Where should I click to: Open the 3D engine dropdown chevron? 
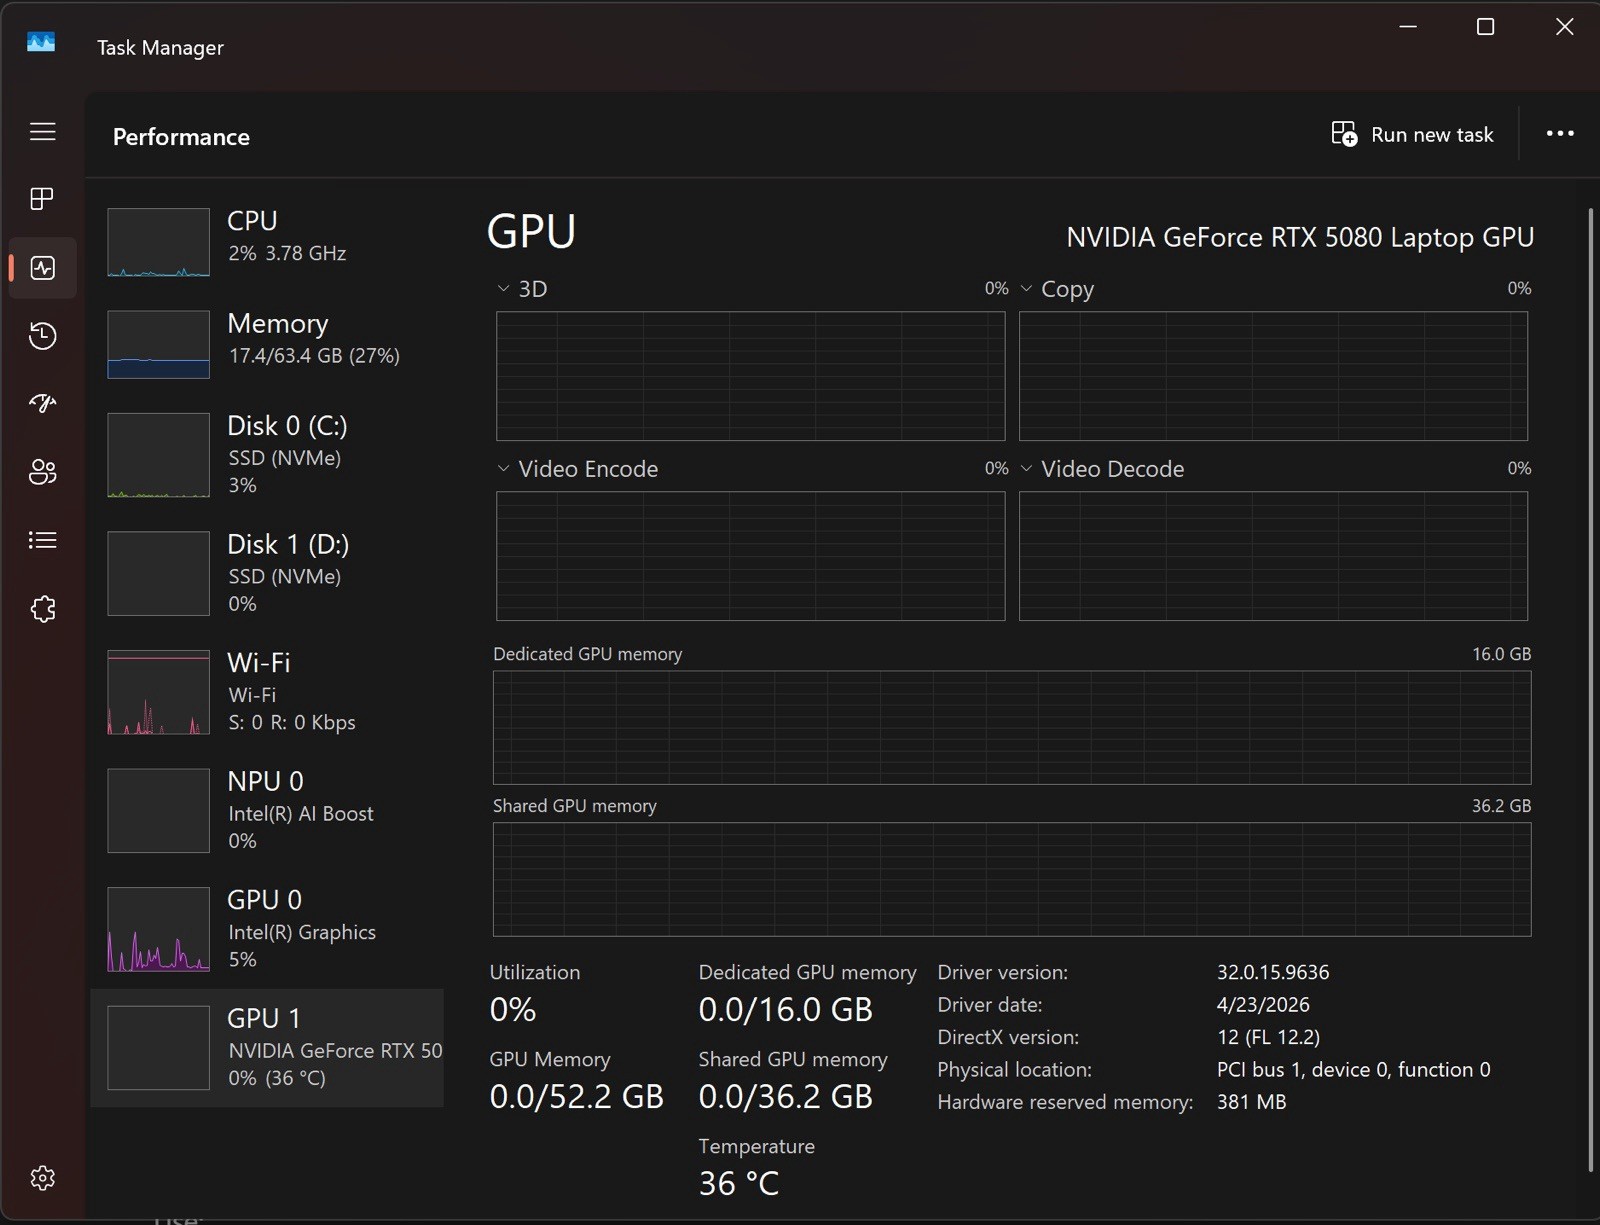pyautogui.click(x=503, y=289)
